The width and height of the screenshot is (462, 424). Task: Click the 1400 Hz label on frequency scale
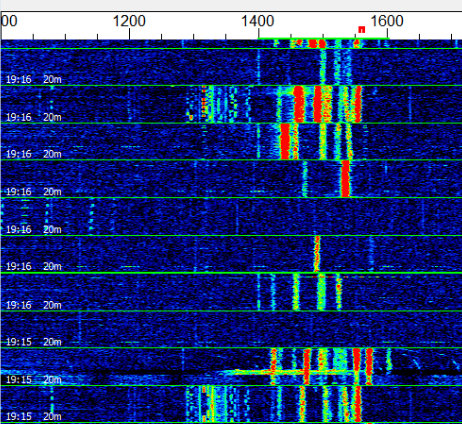(258, 22)
